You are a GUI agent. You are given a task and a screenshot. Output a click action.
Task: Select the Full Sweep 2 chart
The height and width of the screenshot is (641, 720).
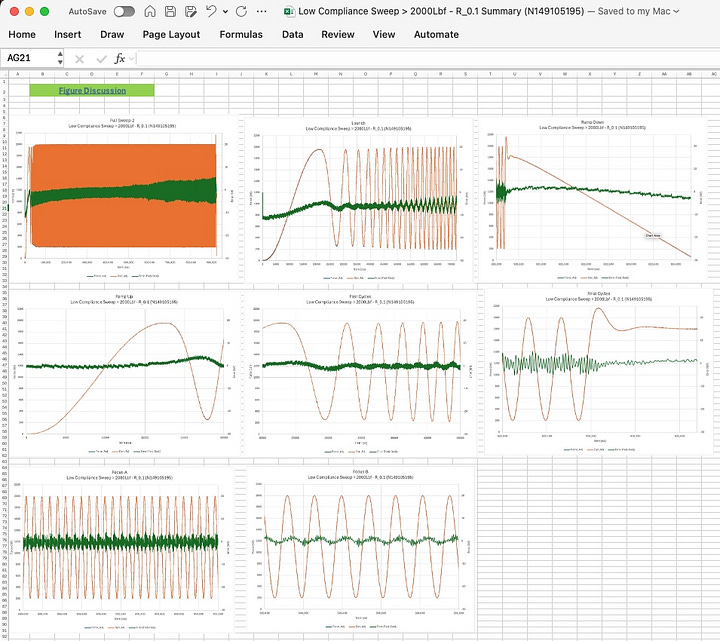click(124, 198)
